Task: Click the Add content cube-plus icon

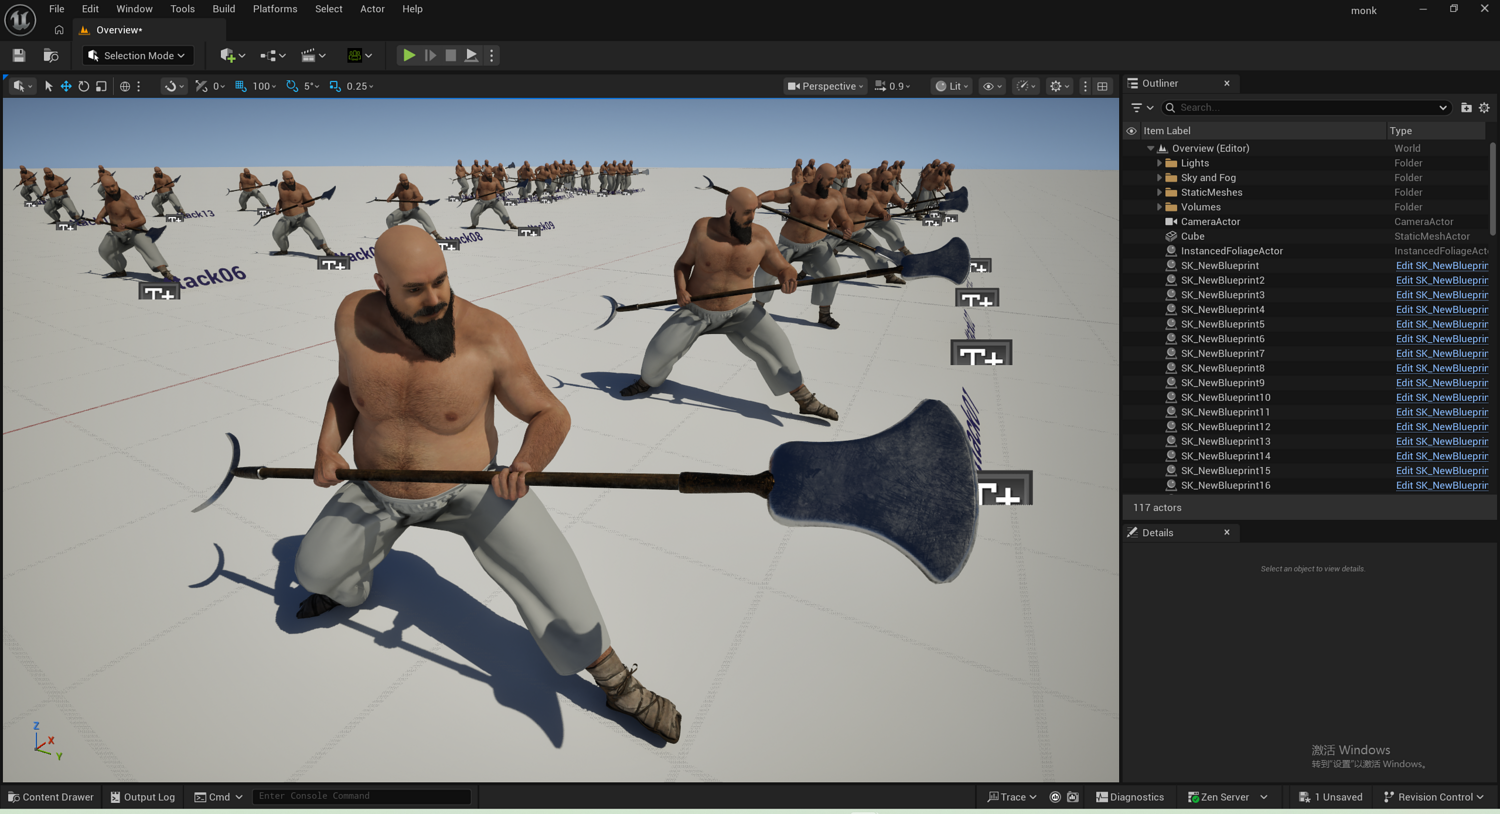Action: point(232,56)
